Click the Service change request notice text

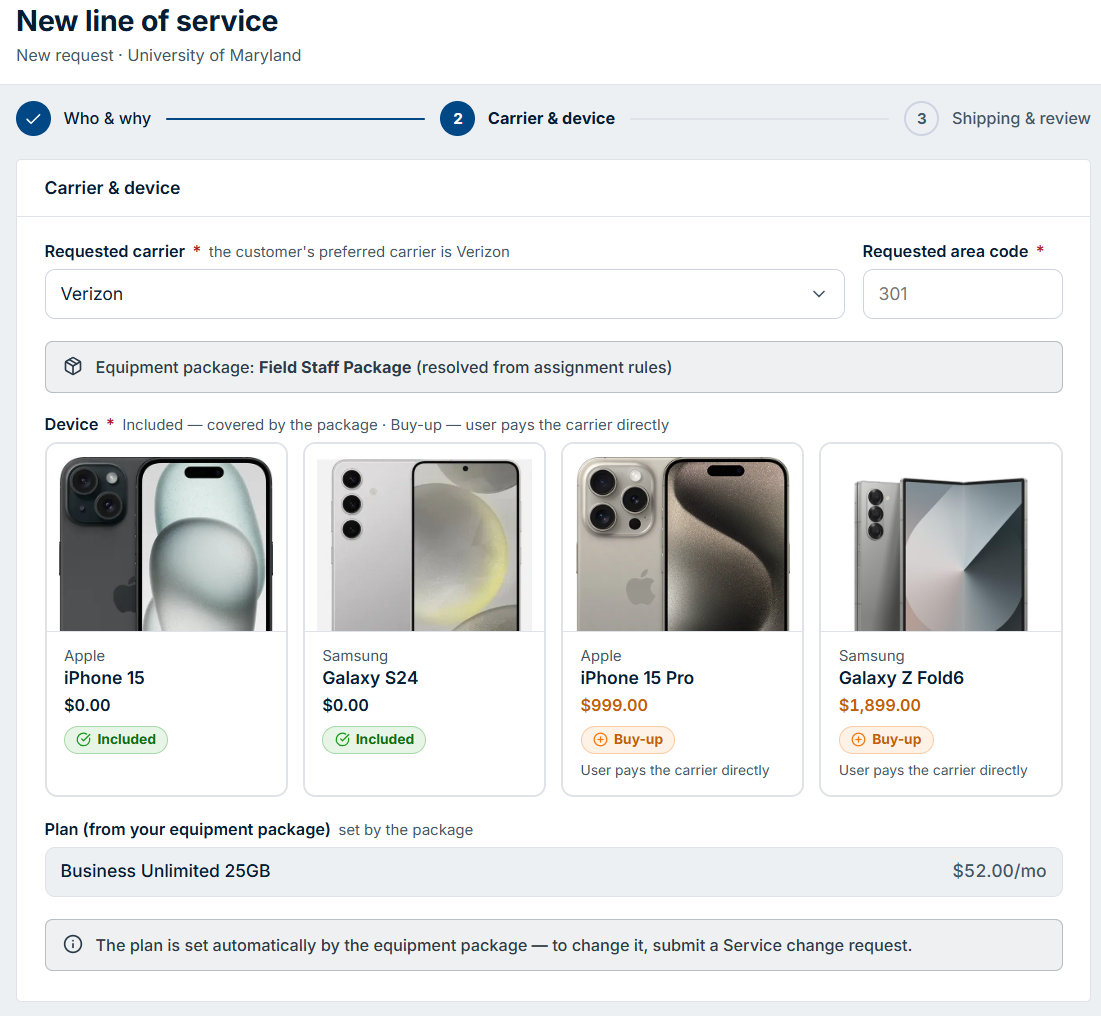(503, 945)
